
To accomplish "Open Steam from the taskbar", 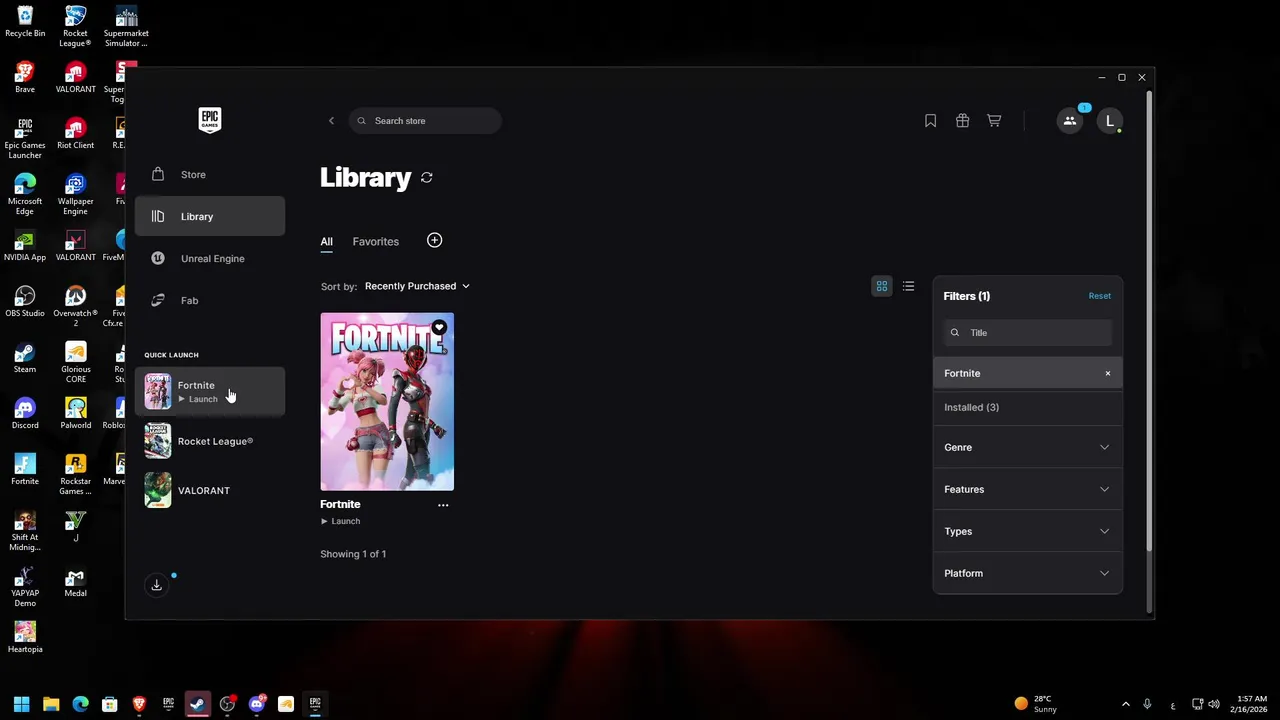I will coord(198,704).
